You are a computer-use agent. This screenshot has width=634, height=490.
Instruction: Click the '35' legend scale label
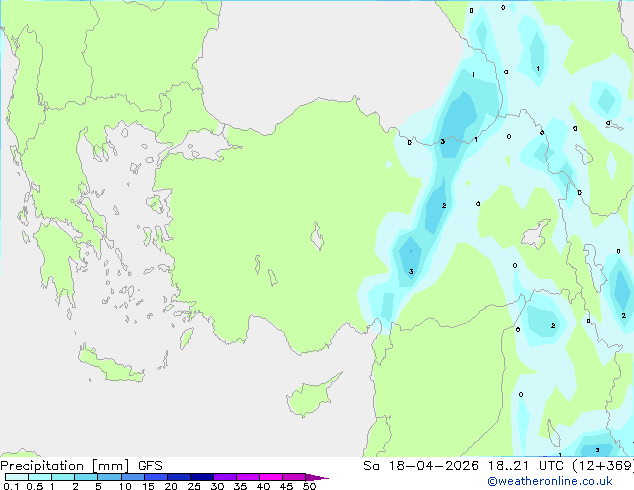pos(240,486)
